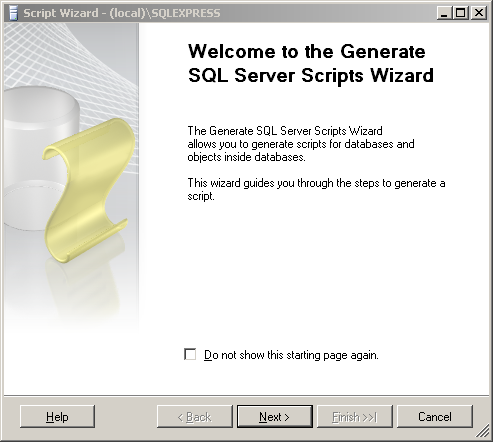The width and height of the screenshot is (493, 442).
Task: Click the 'This wizard guides you' paragraph
Action: pyautogui.click(x=316, y=189)
